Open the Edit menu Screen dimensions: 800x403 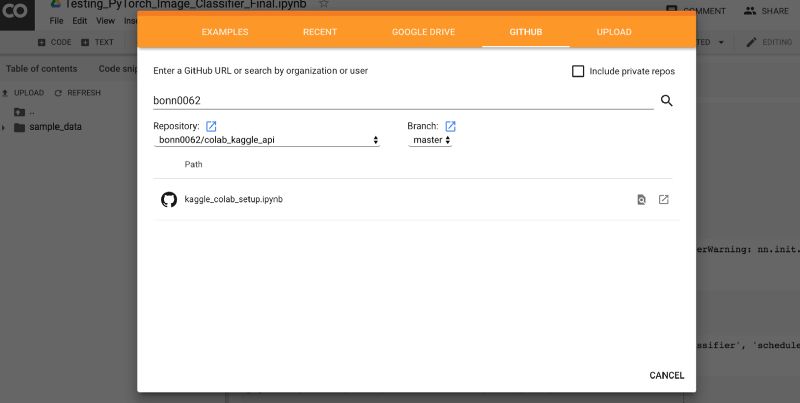80,21
